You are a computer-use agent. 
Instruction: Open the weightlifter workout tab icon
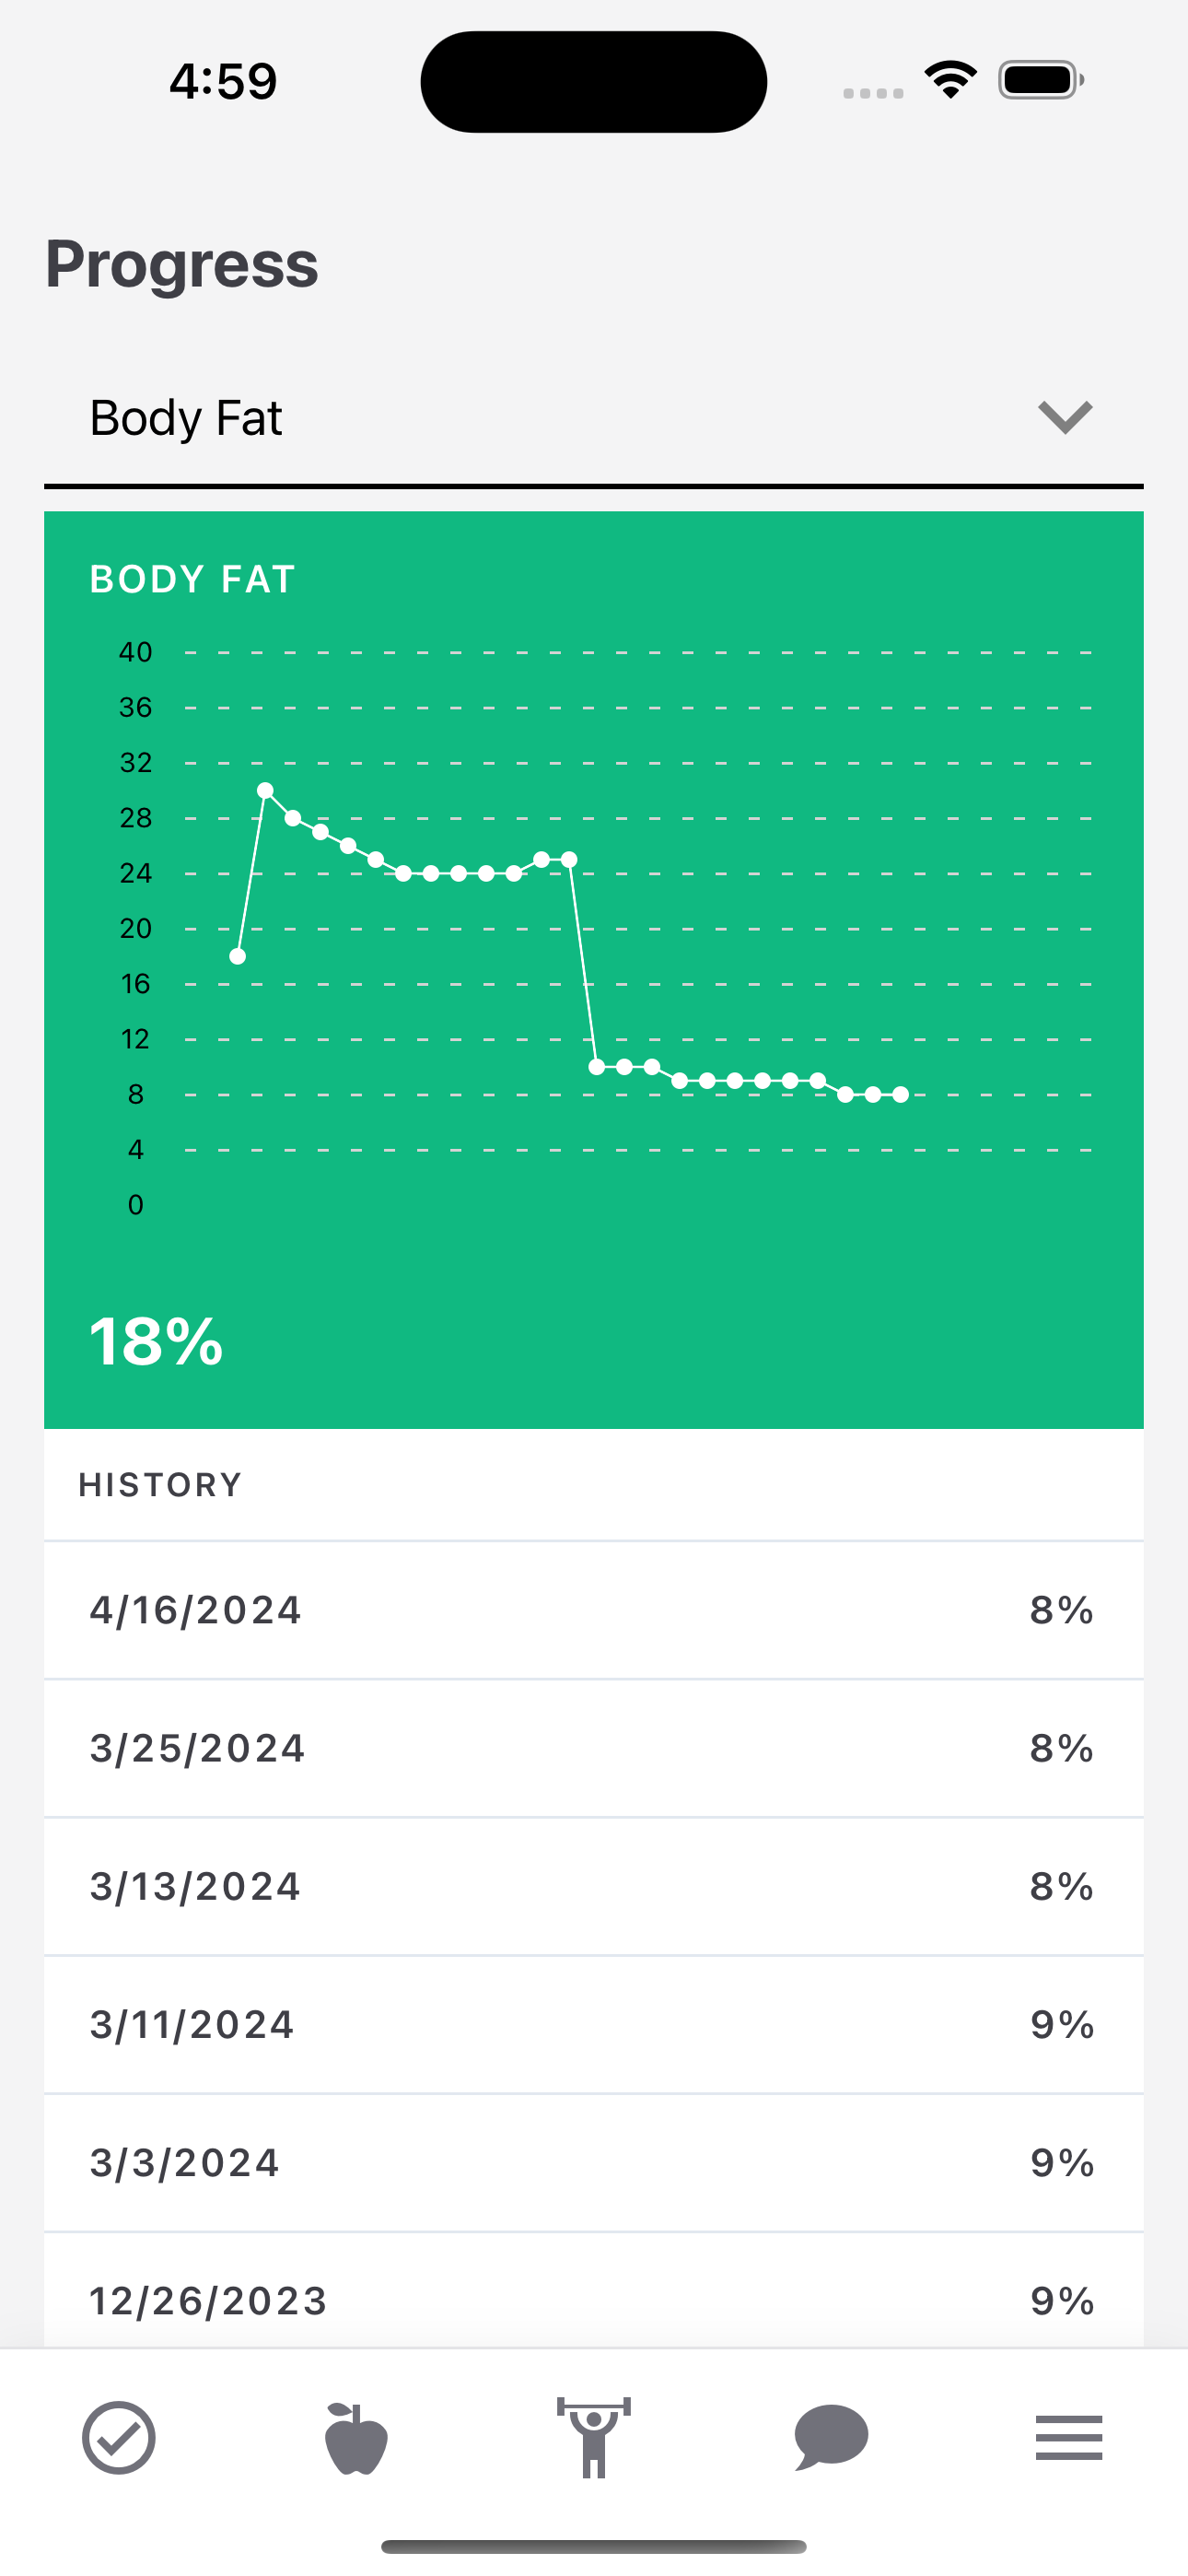594,2438
